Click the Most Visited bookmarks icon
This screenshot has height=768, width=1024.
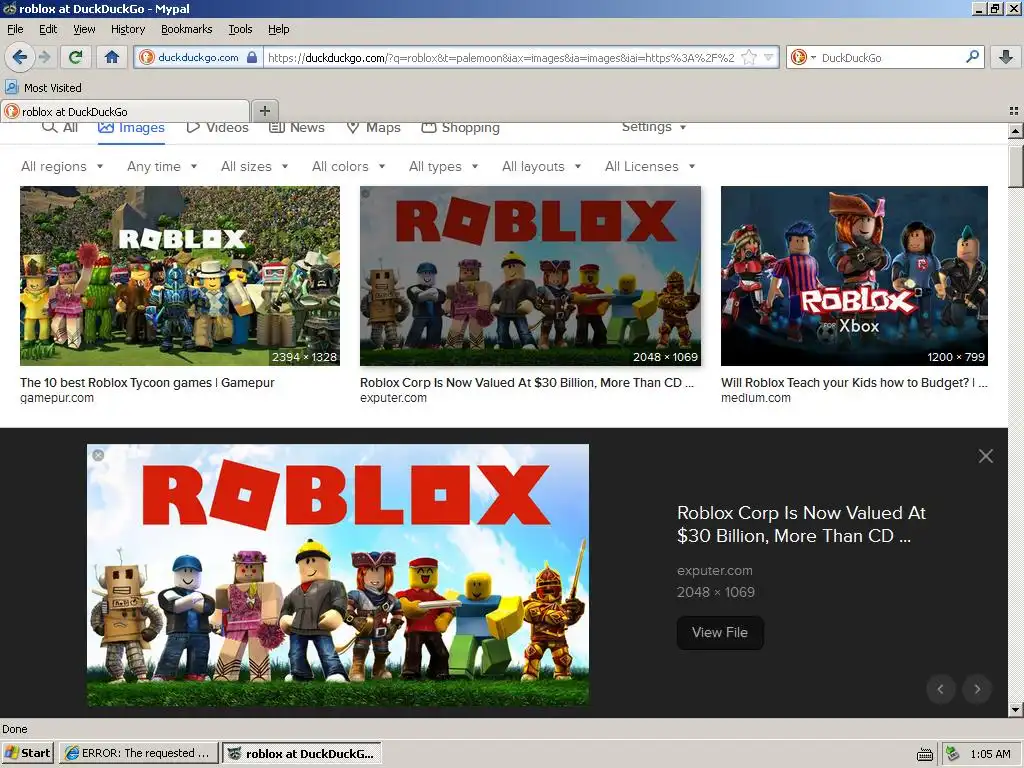point(12,87)
